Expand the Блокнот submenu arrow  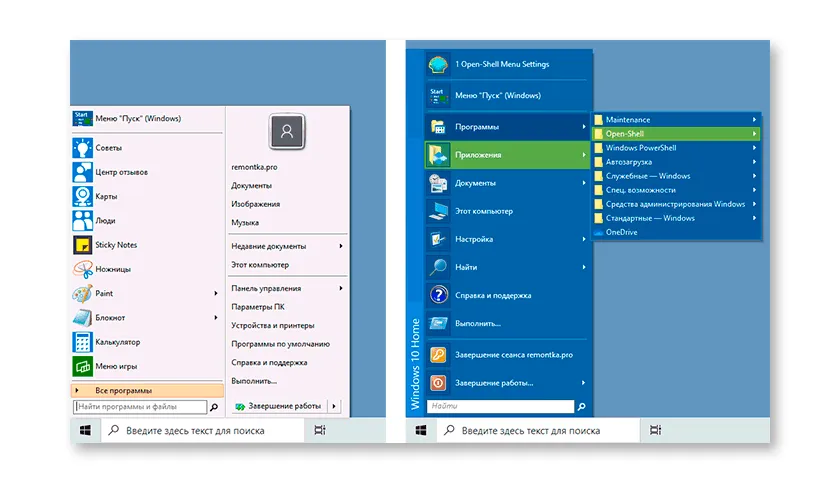pyautogui.click(x=216, y=318)
